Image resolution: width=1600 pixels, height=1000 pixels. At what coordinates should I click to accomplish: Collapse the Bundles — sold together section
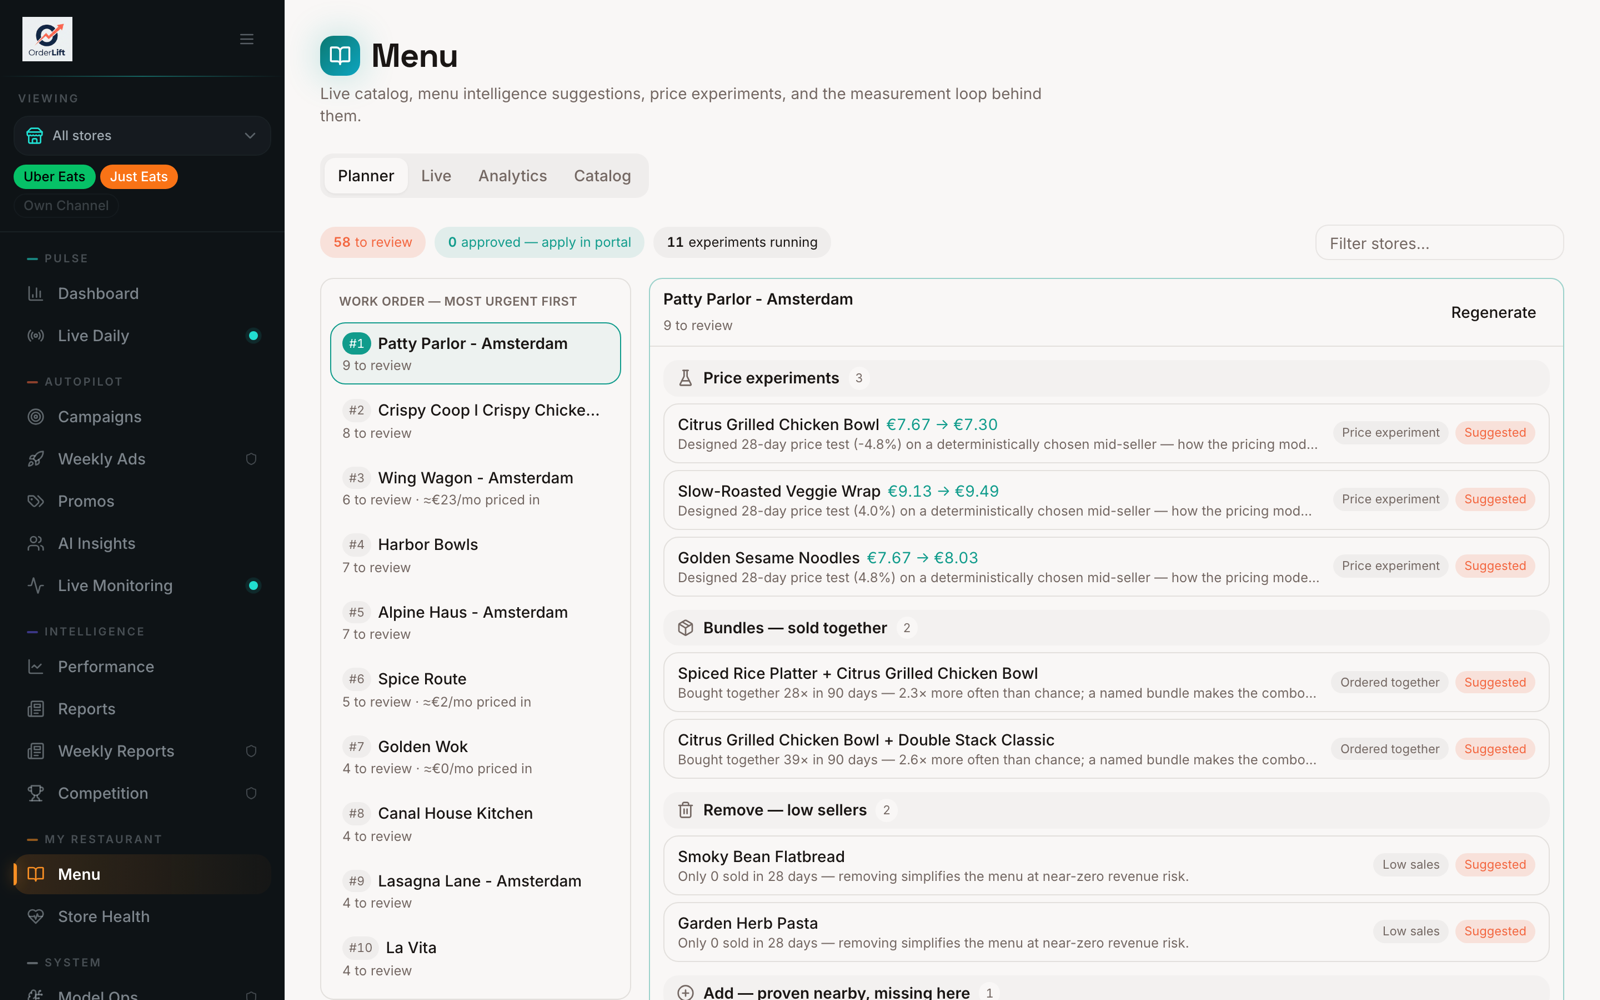tap(1106, 628)
